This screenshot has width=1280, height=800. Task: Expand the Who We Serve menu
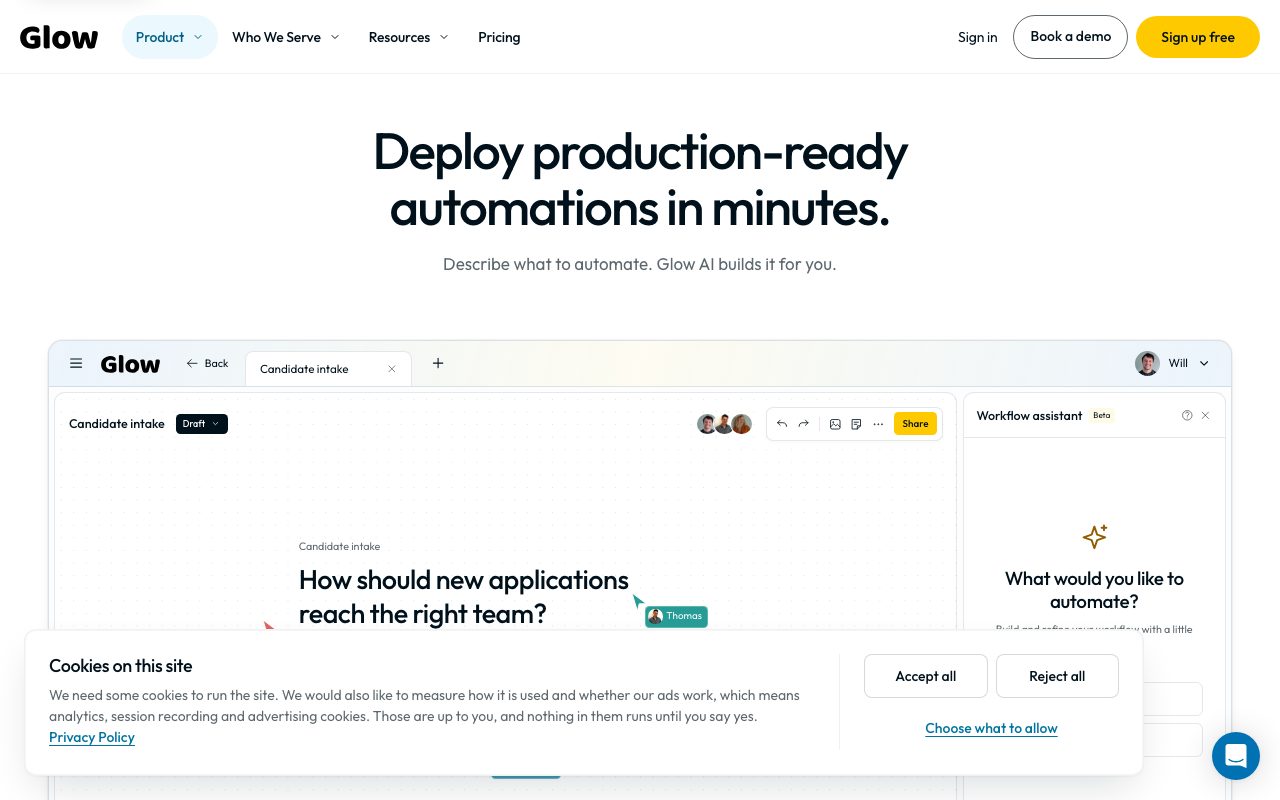pyautogui.click(x=286, y=37)
